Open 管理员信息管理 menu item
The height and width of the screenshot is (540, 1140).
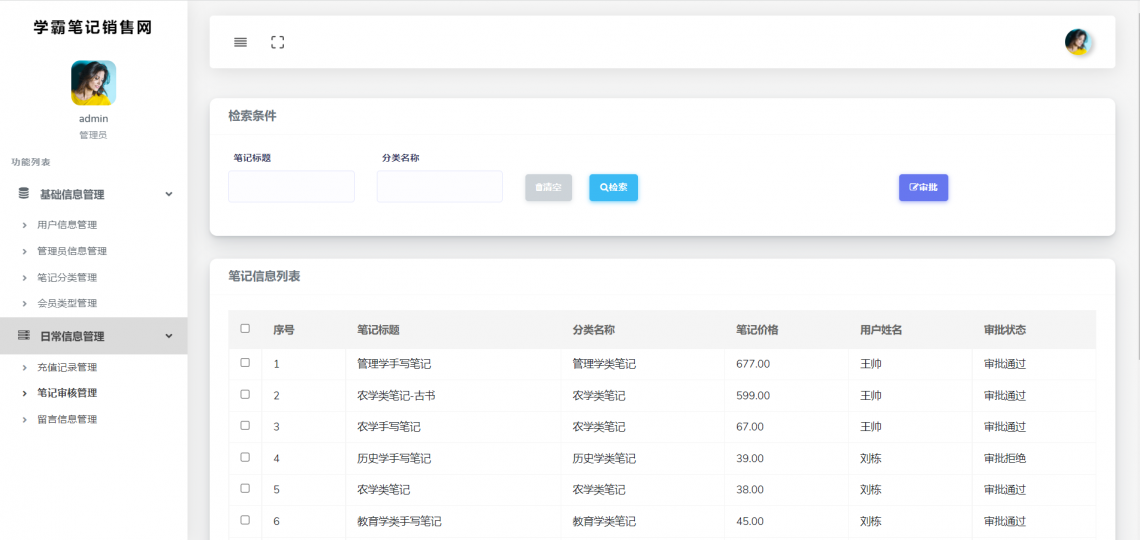72,251
